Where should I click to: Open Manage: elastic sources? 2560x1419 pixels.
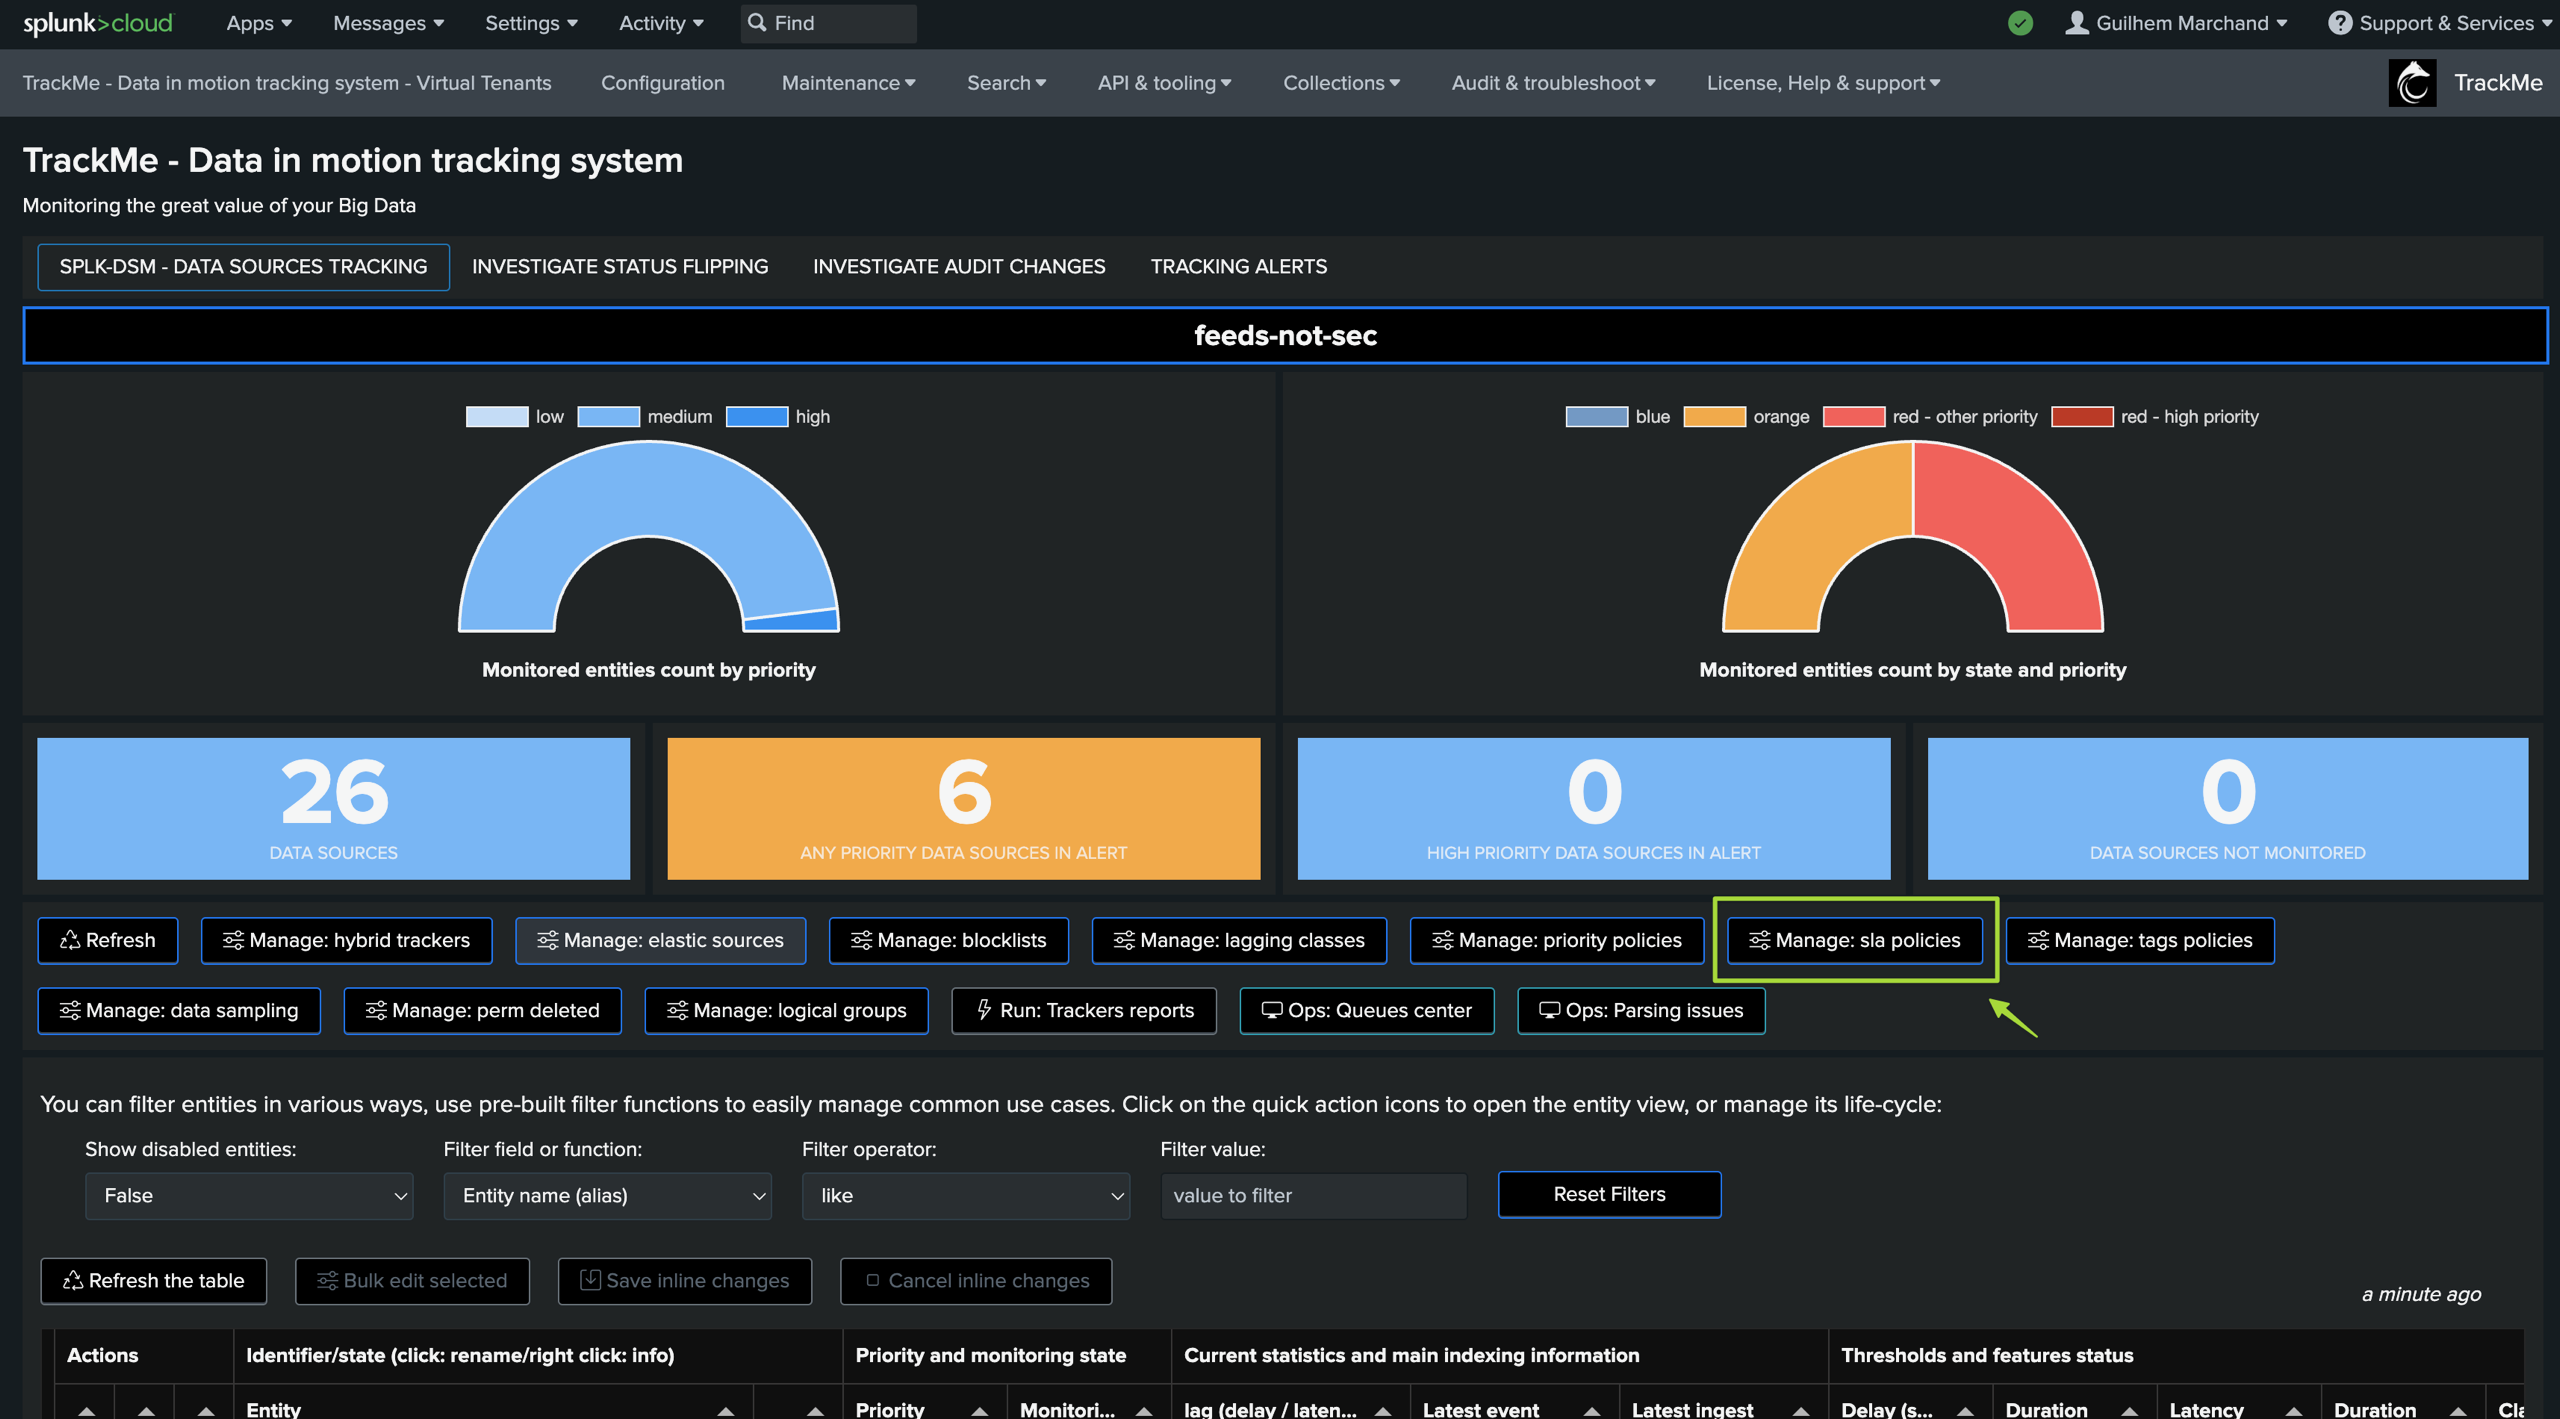(x=660, y=940)
